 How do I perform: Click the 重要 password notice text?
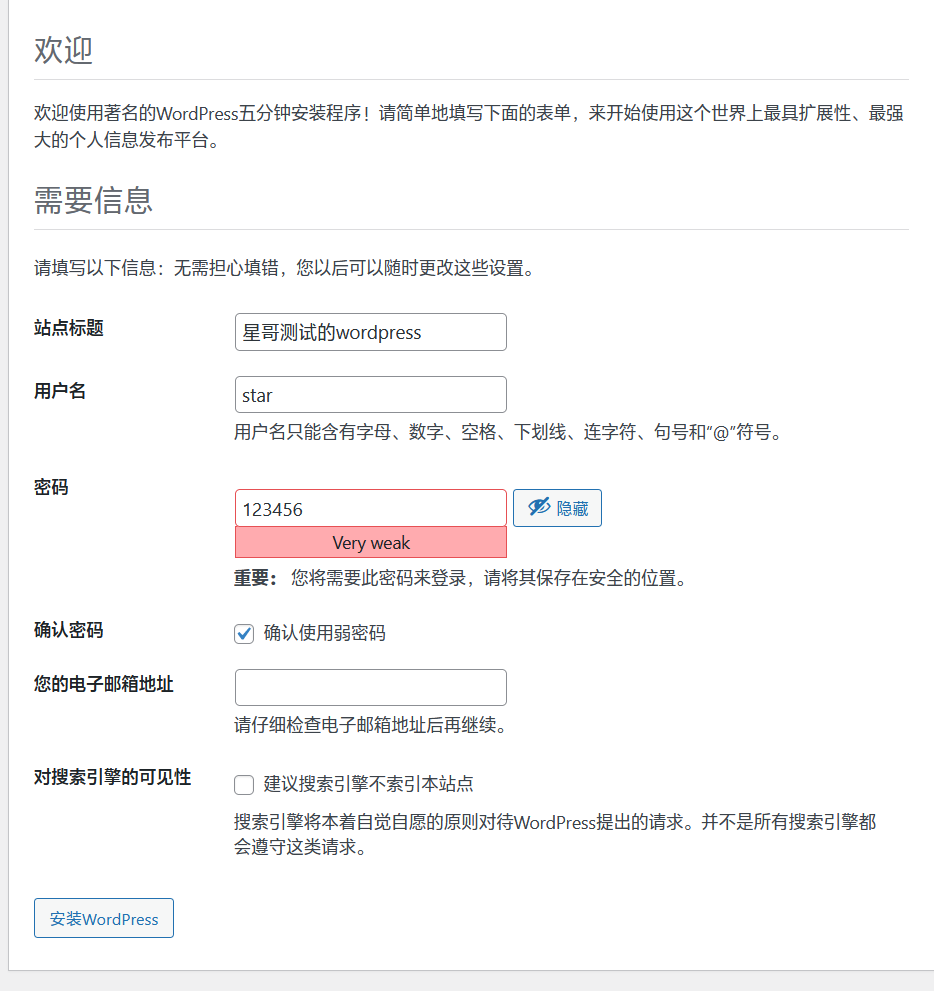[x=461, y=578]
